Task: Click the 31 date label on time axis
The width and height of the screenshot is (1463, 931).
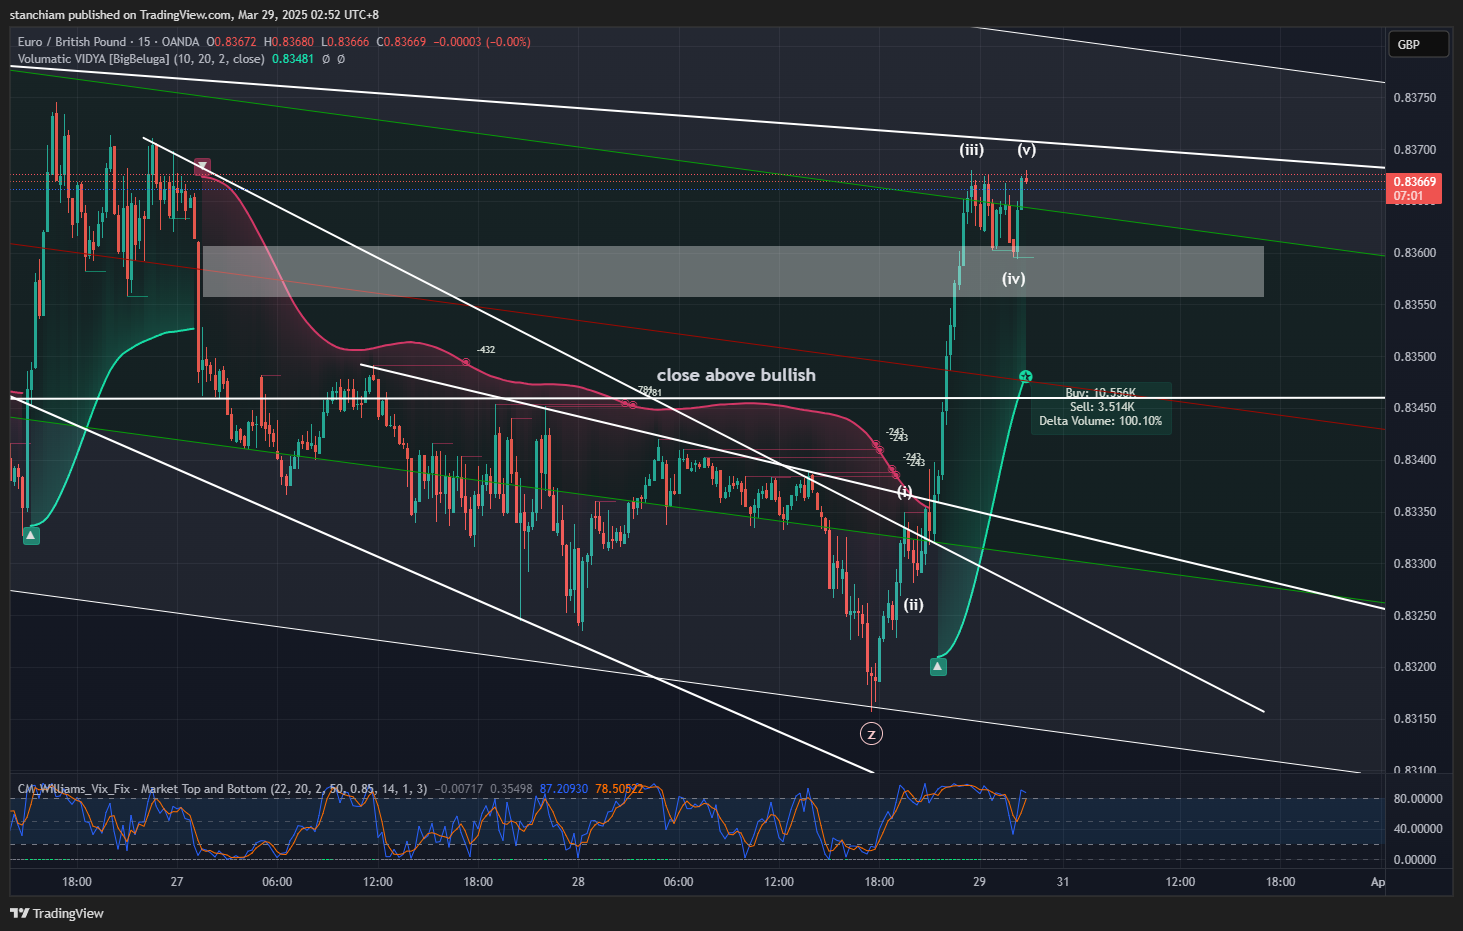Action: (x=1063, y=882)
